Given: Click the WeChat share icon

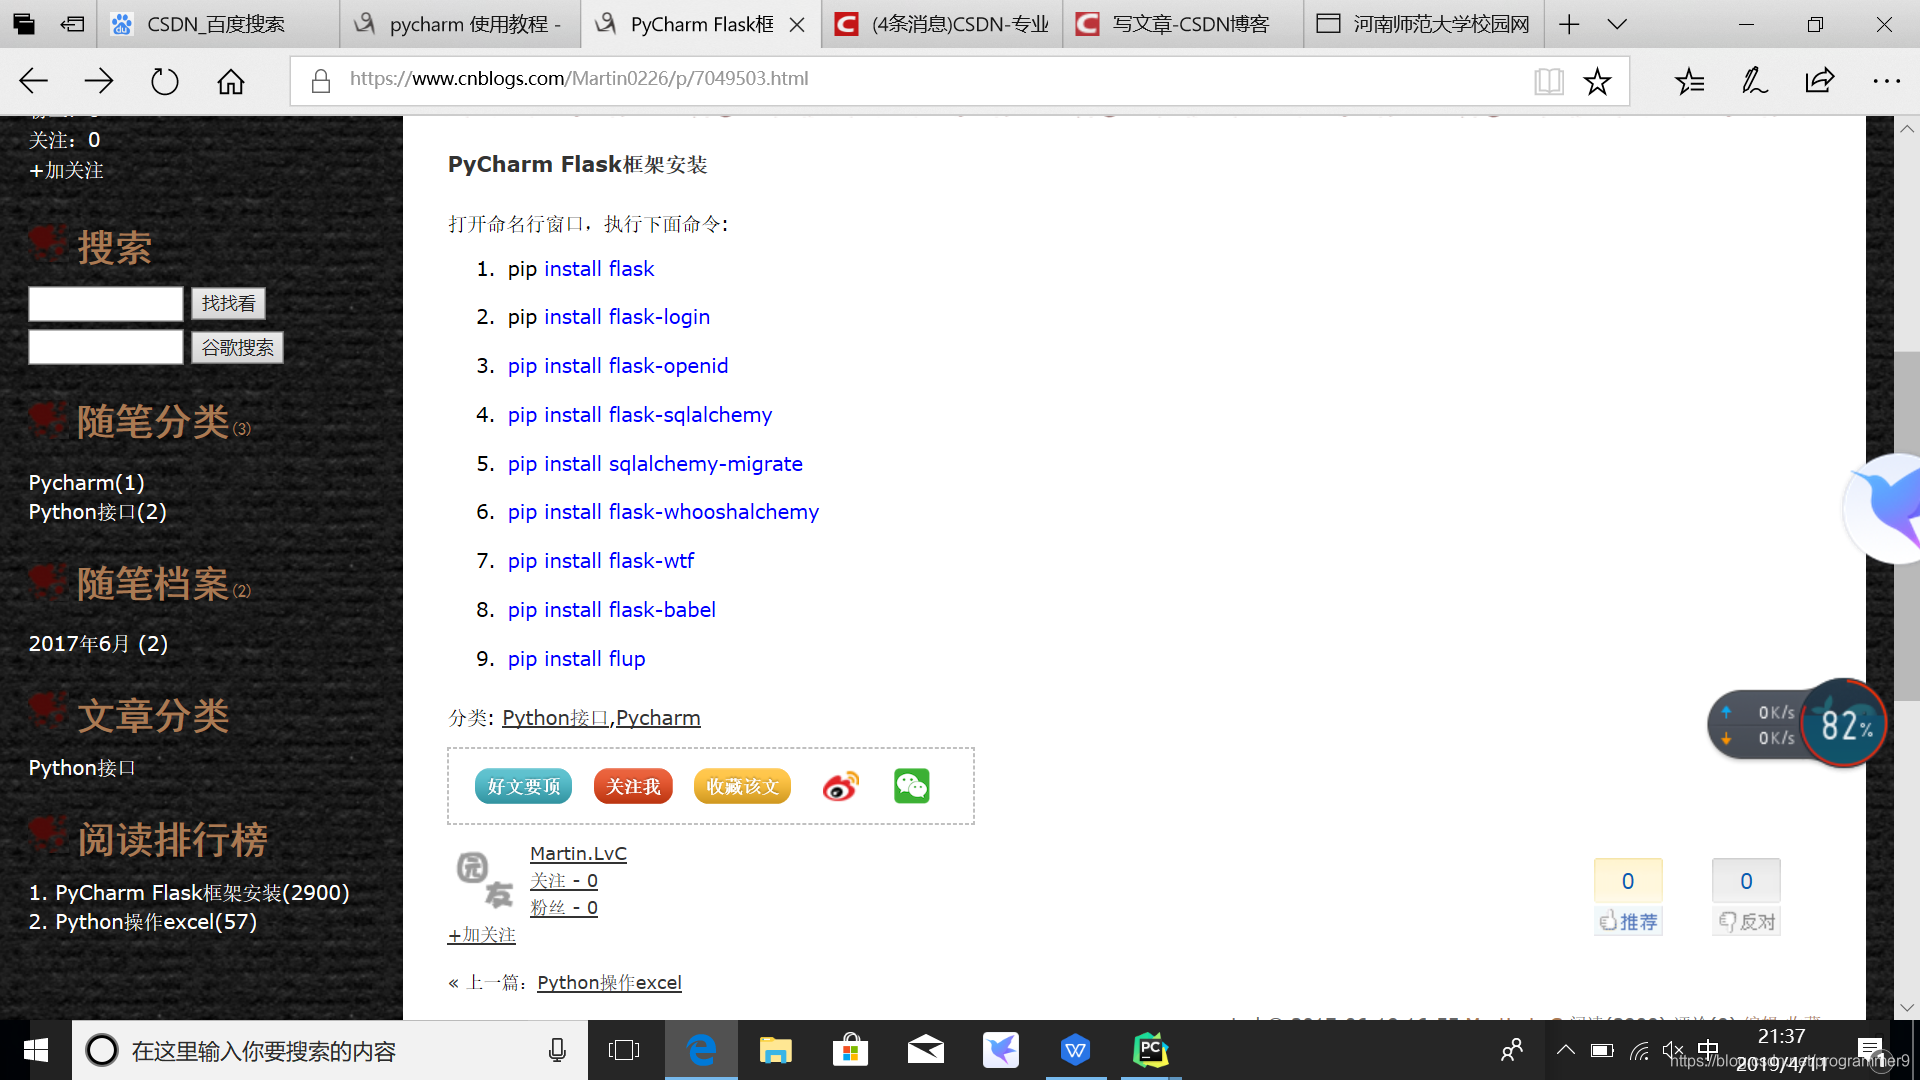Looking at the screenshot, I should click(x=911, y=786).
